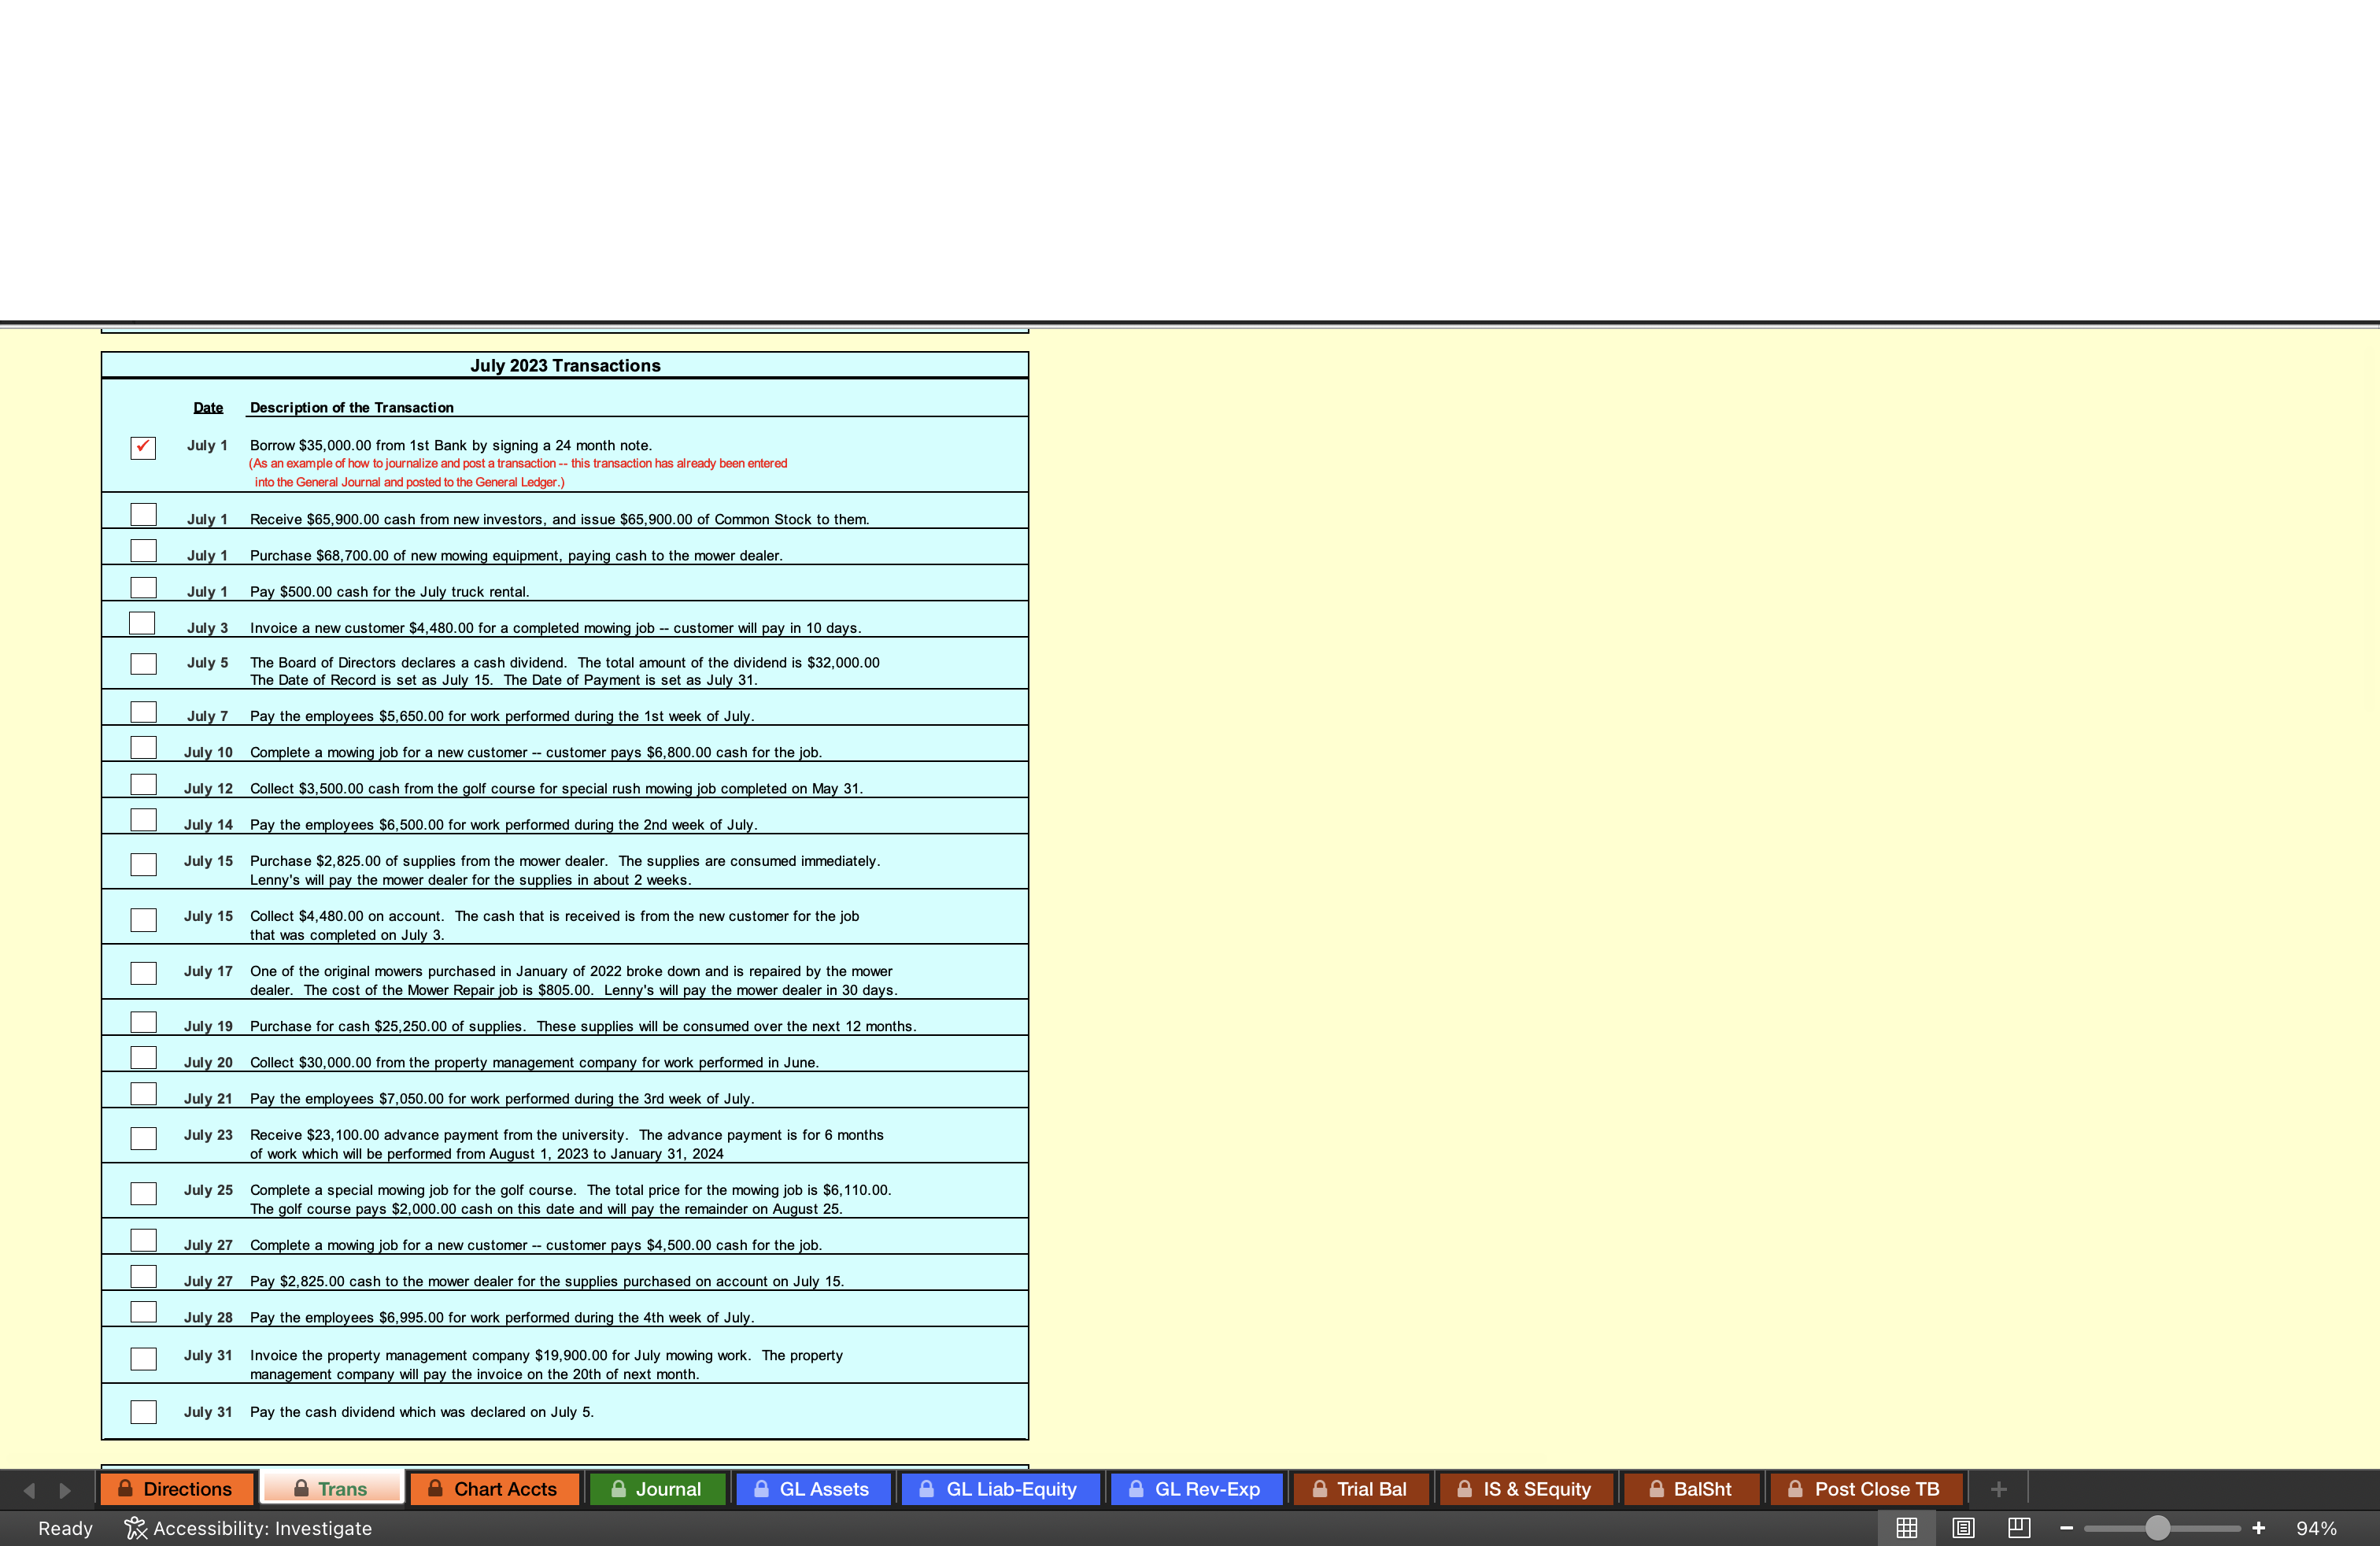Uncheck the July 1 borrow transaction checkbox
This screenshot has height=1546, width=2380.
pos(143,448)
